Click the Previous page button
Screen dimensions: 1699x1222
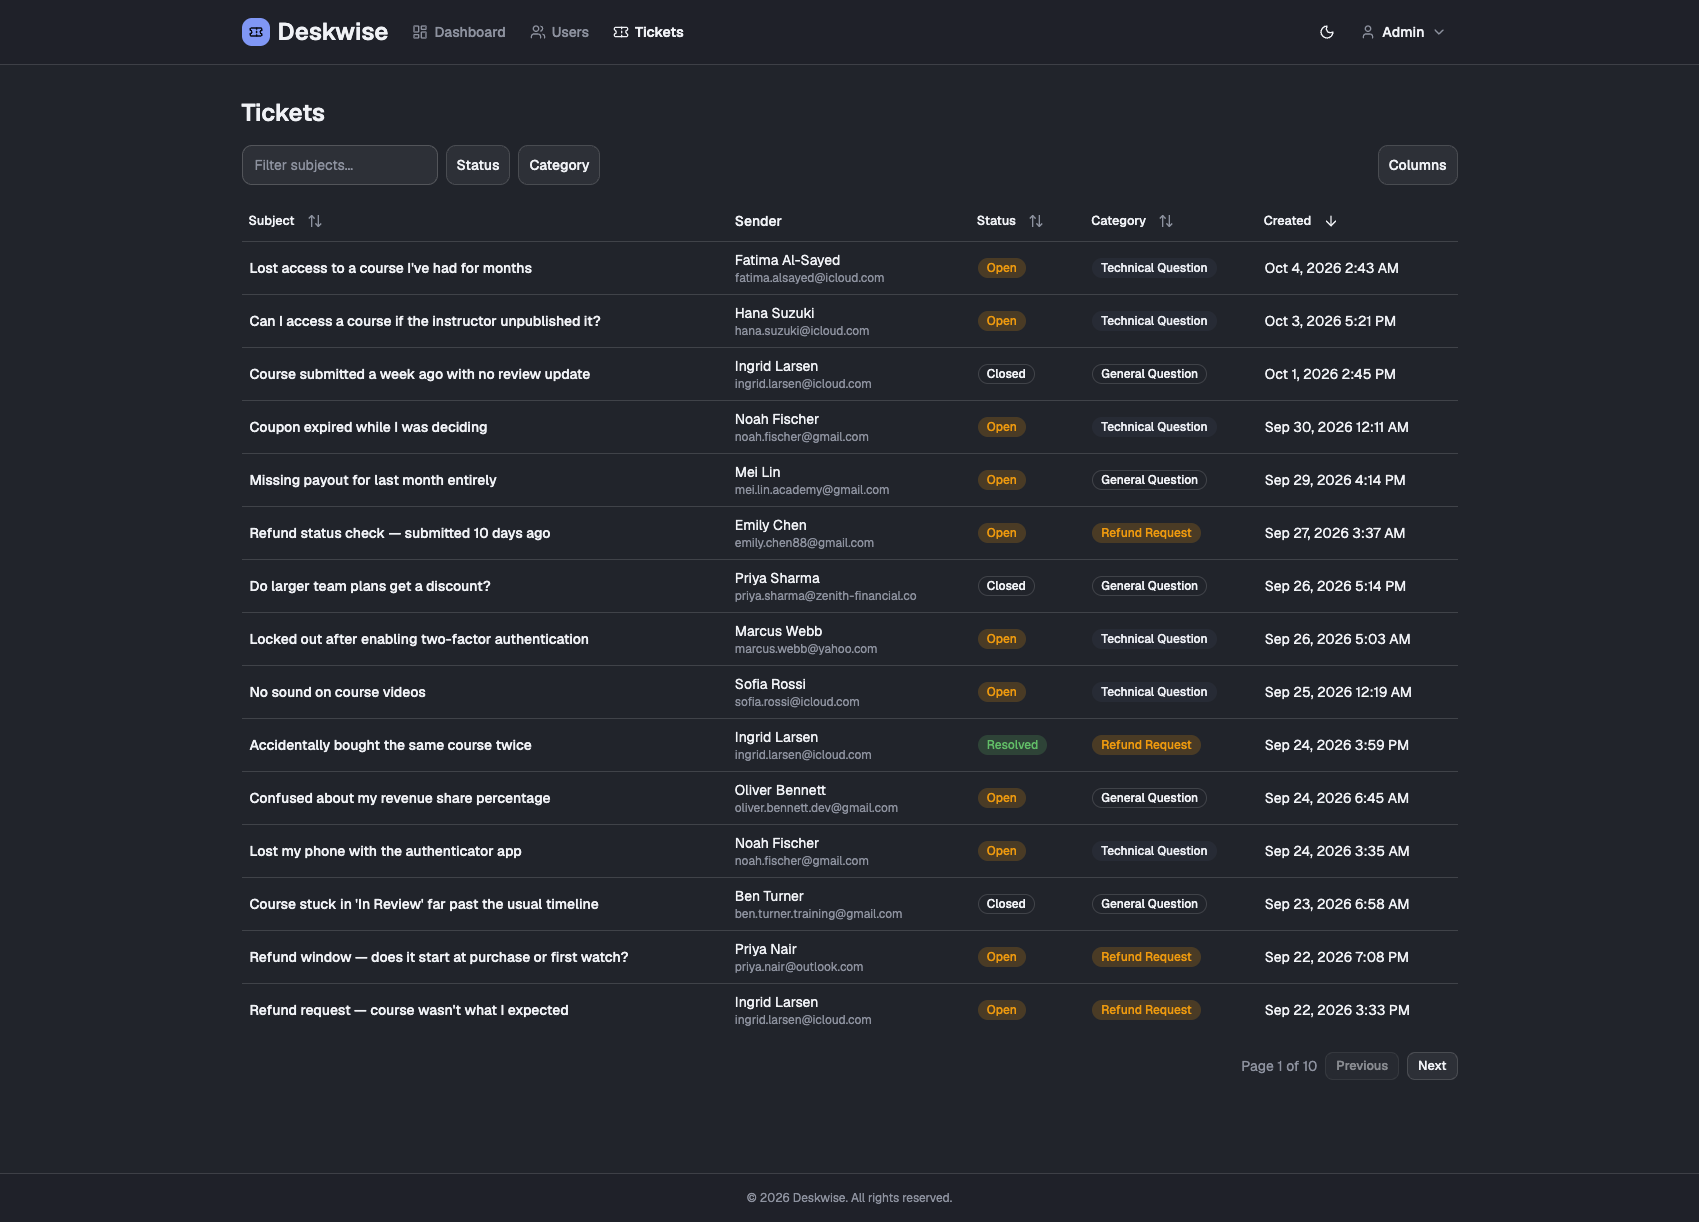tap(1362, 1066)
